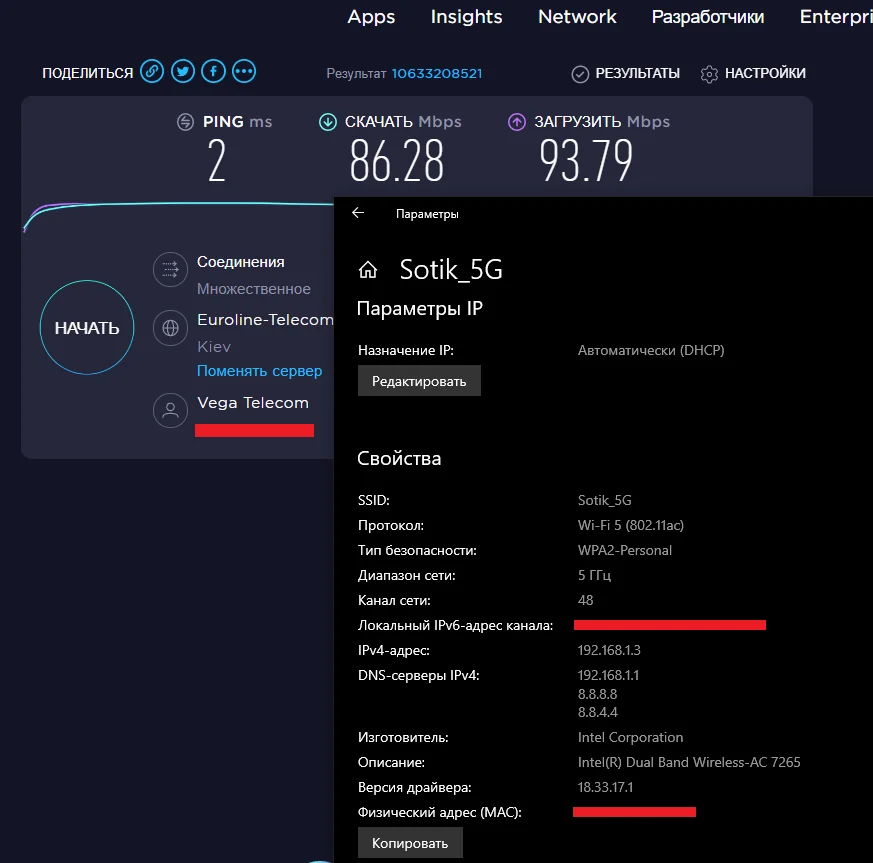The height and width of the screenshot is (863, 873).
Task: Click the Intel Corporation manufacturer value
Action: (x=630, y=737)
